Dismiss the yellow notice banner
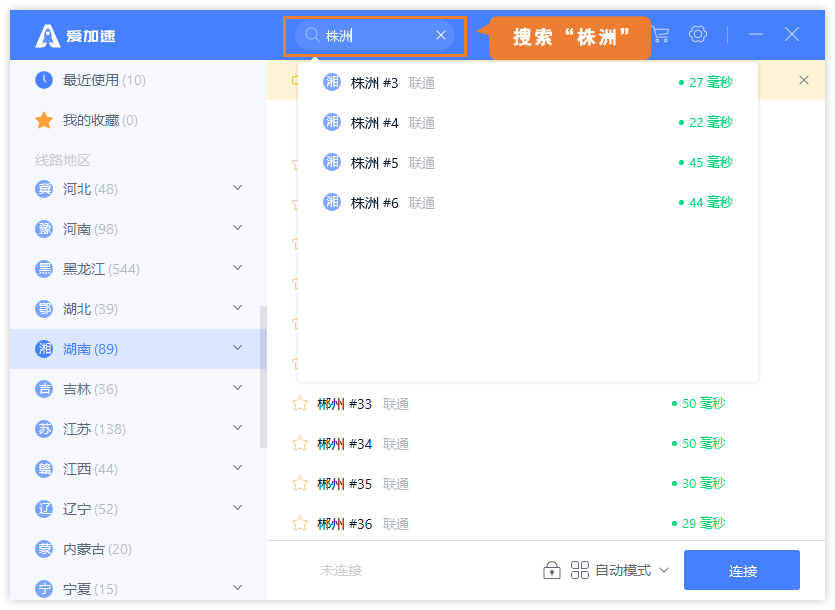835x610 pixels. click(x=804, y=80)
